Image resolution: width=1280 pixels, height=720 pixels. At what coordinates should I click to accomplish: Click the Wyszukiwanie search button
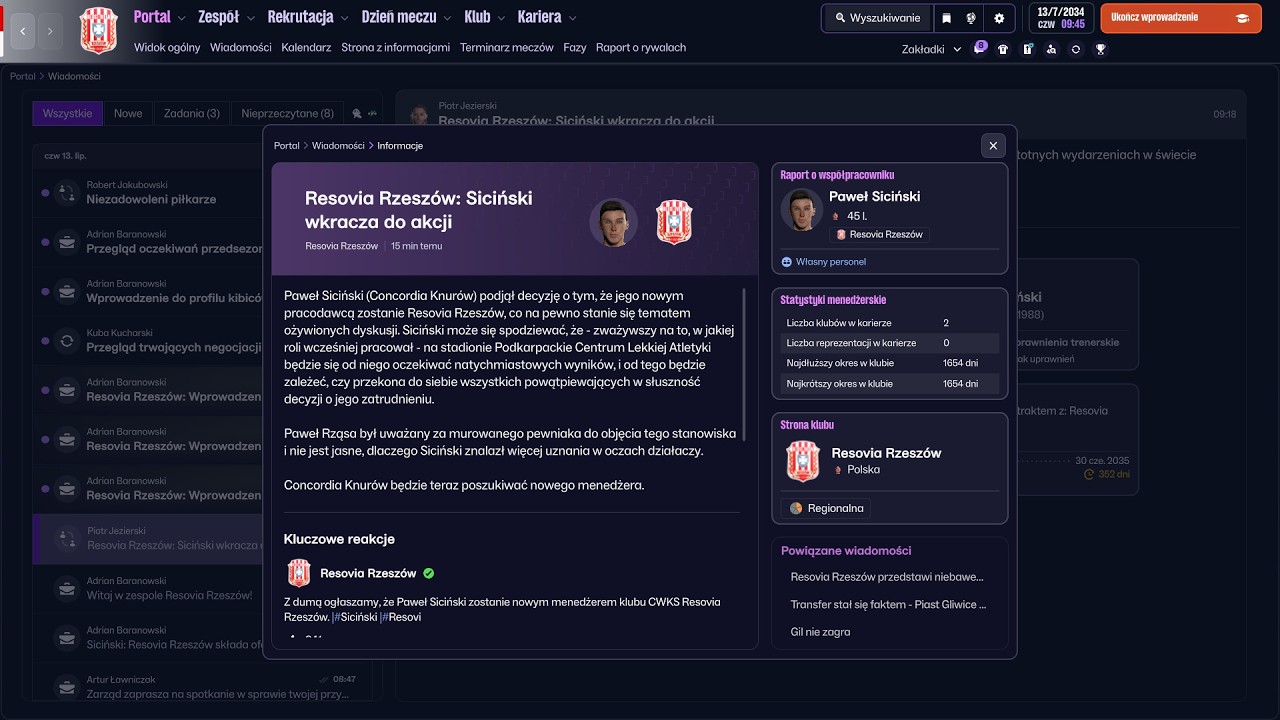point(877,18)
